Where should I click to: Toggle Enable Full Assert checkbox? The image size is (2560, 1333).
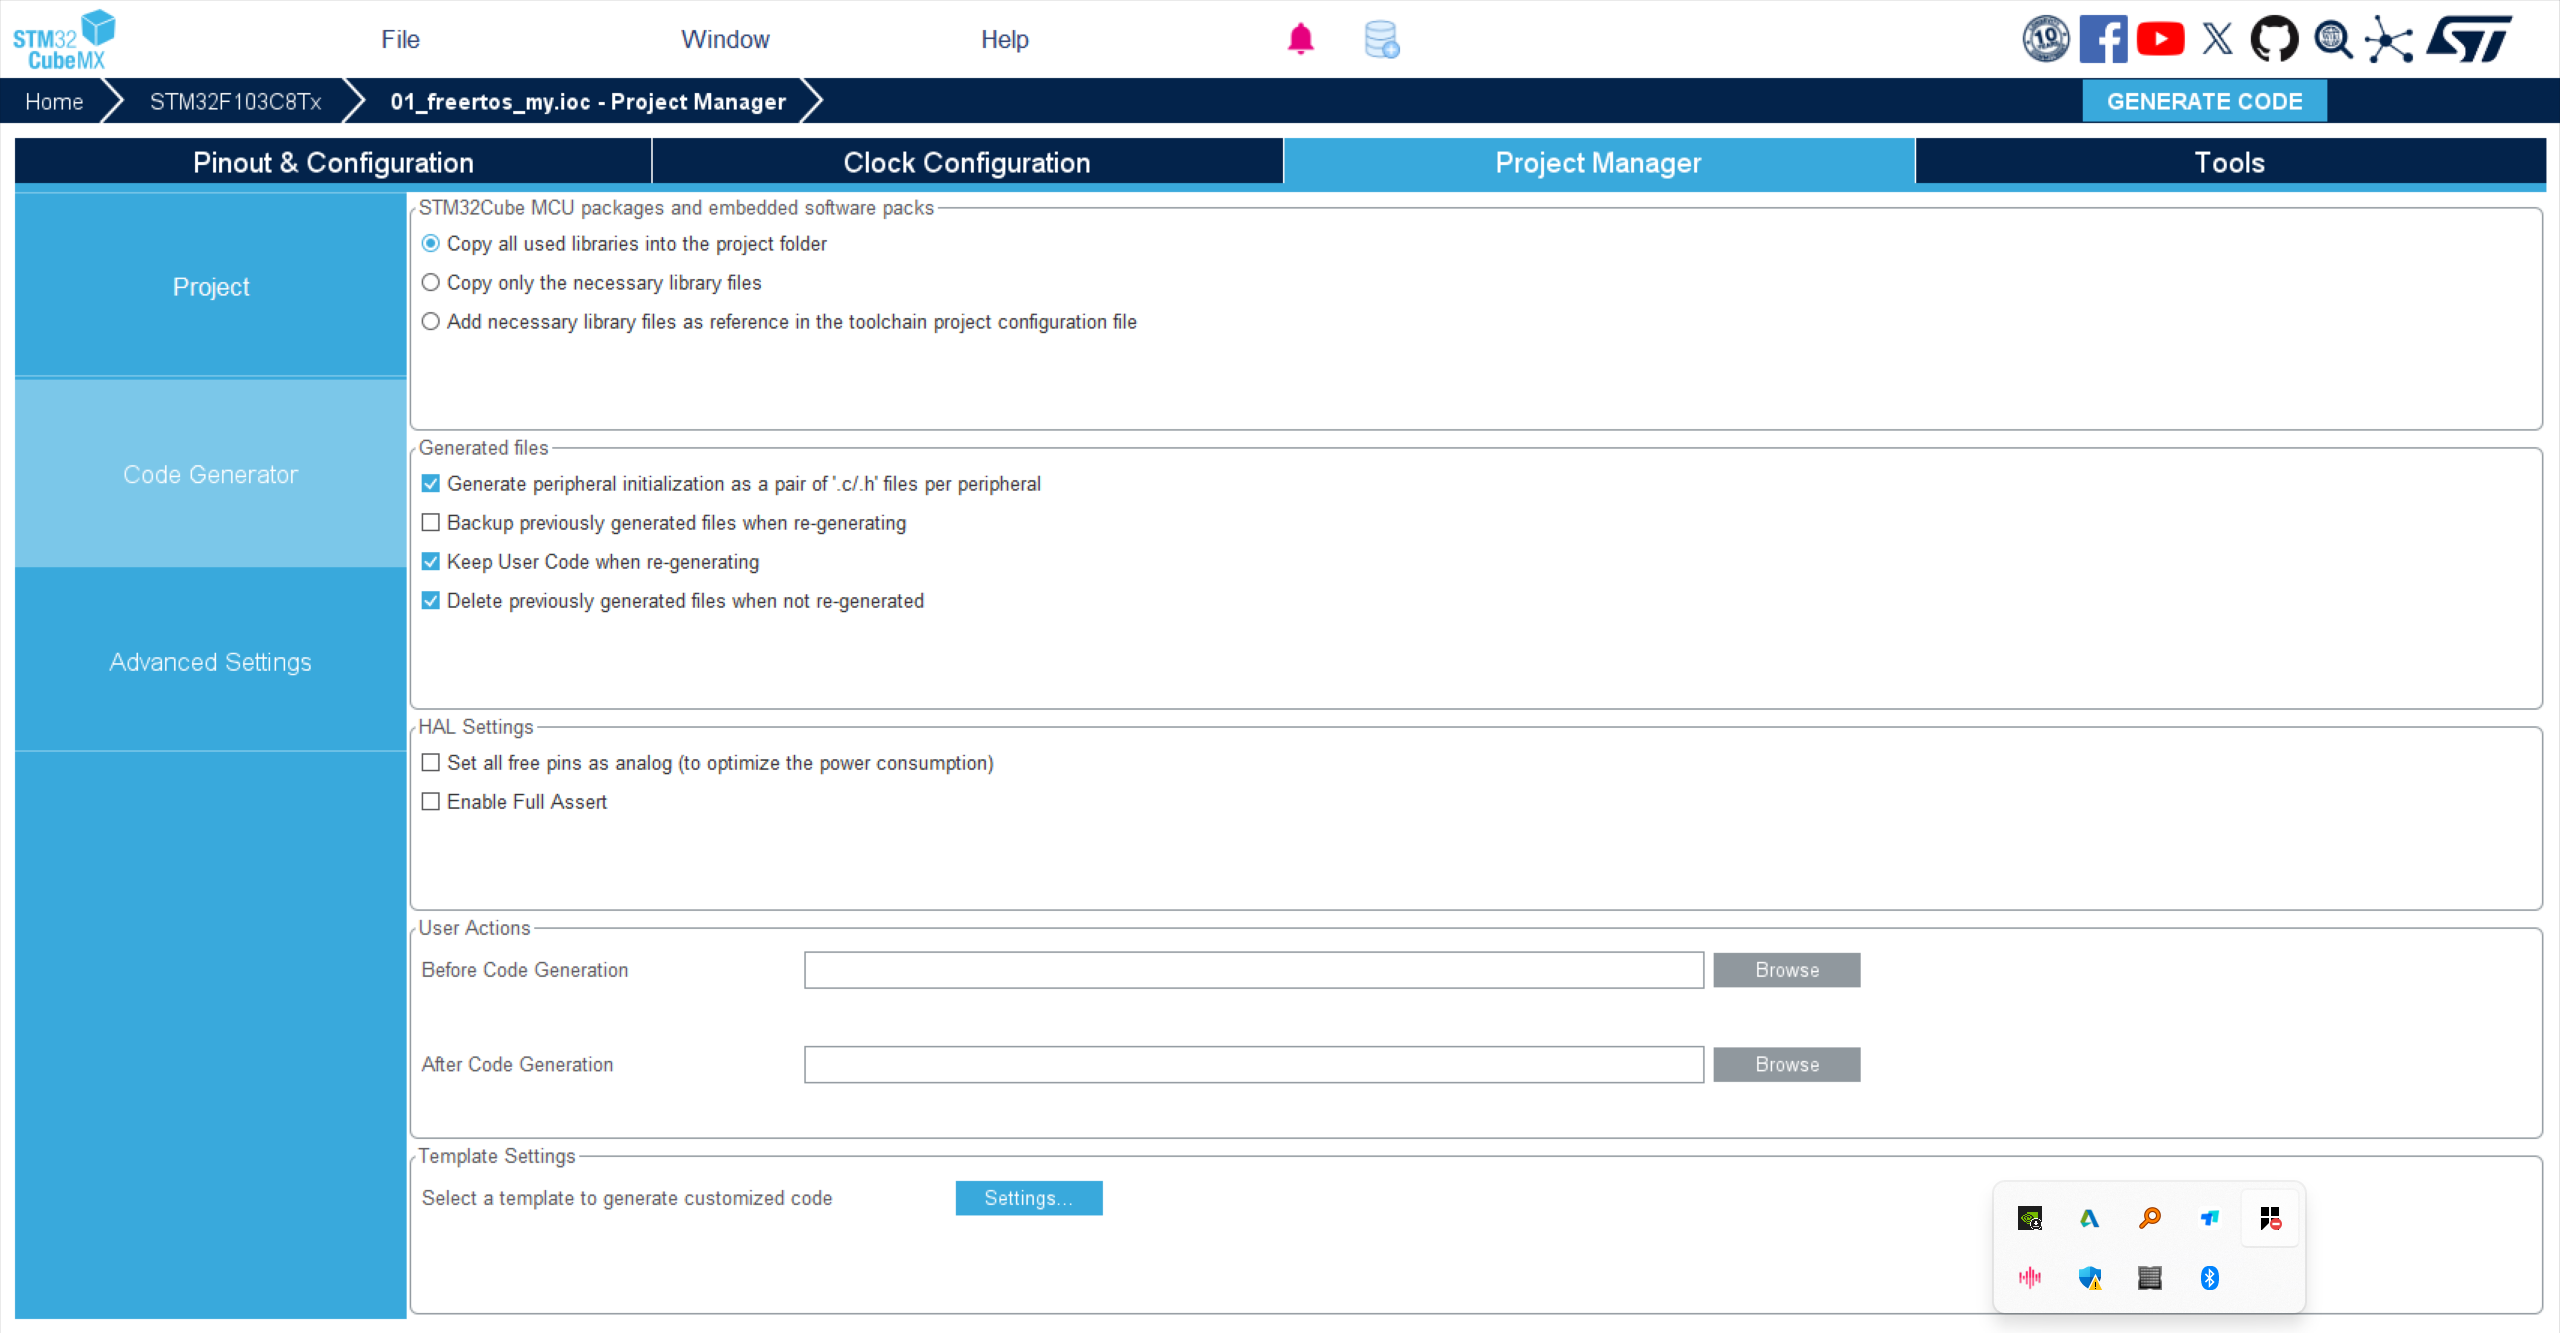click(x=431, y=802)
